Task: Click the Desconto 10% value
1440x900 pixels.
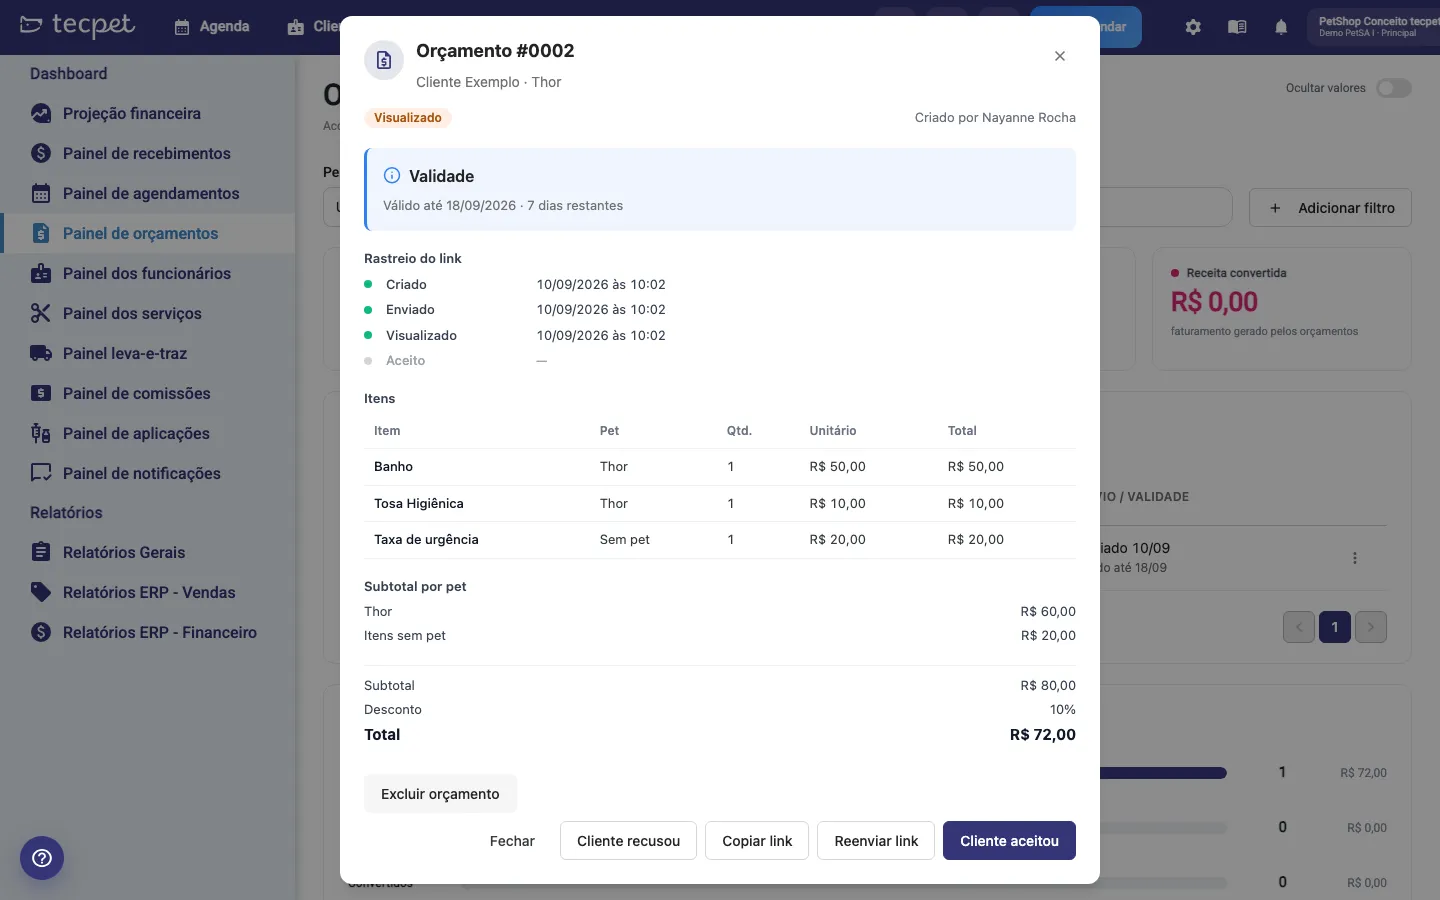Action: click(x=1063, y=710)
